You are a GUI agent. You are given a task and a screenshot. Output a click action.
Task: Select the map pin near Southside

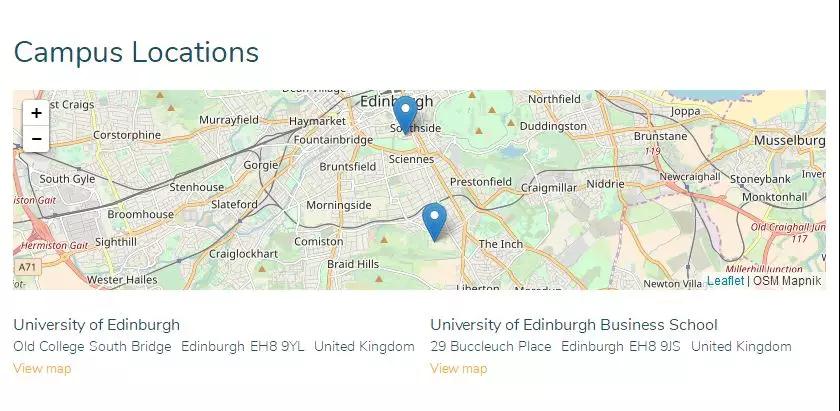pyautogui.click(x=405, y=115)
